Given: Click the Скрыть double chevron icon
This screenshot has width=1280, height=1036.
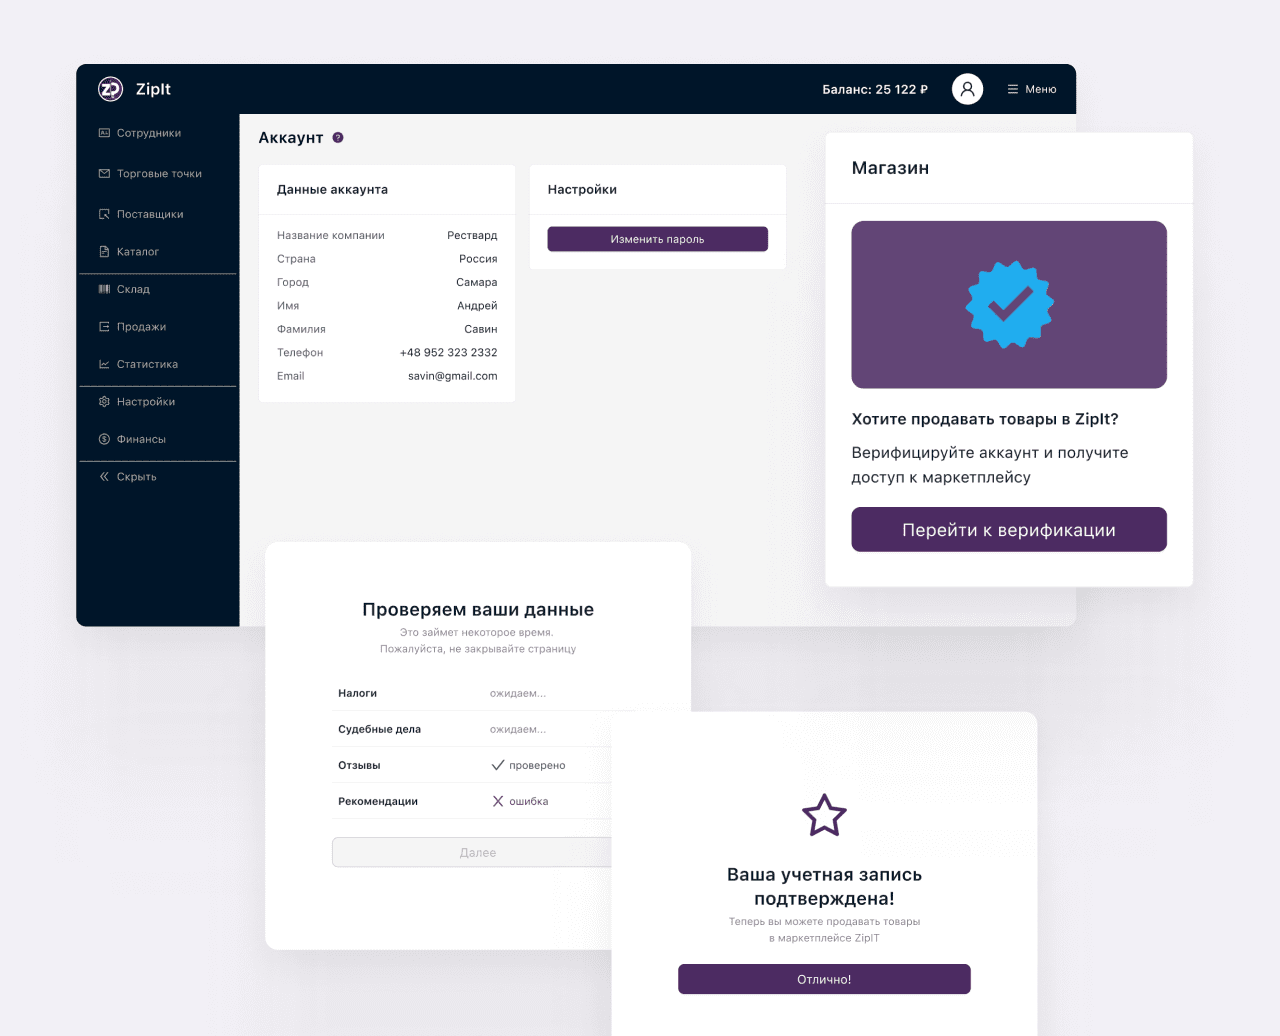Looking at the screenshot, I should coord(104,477).
